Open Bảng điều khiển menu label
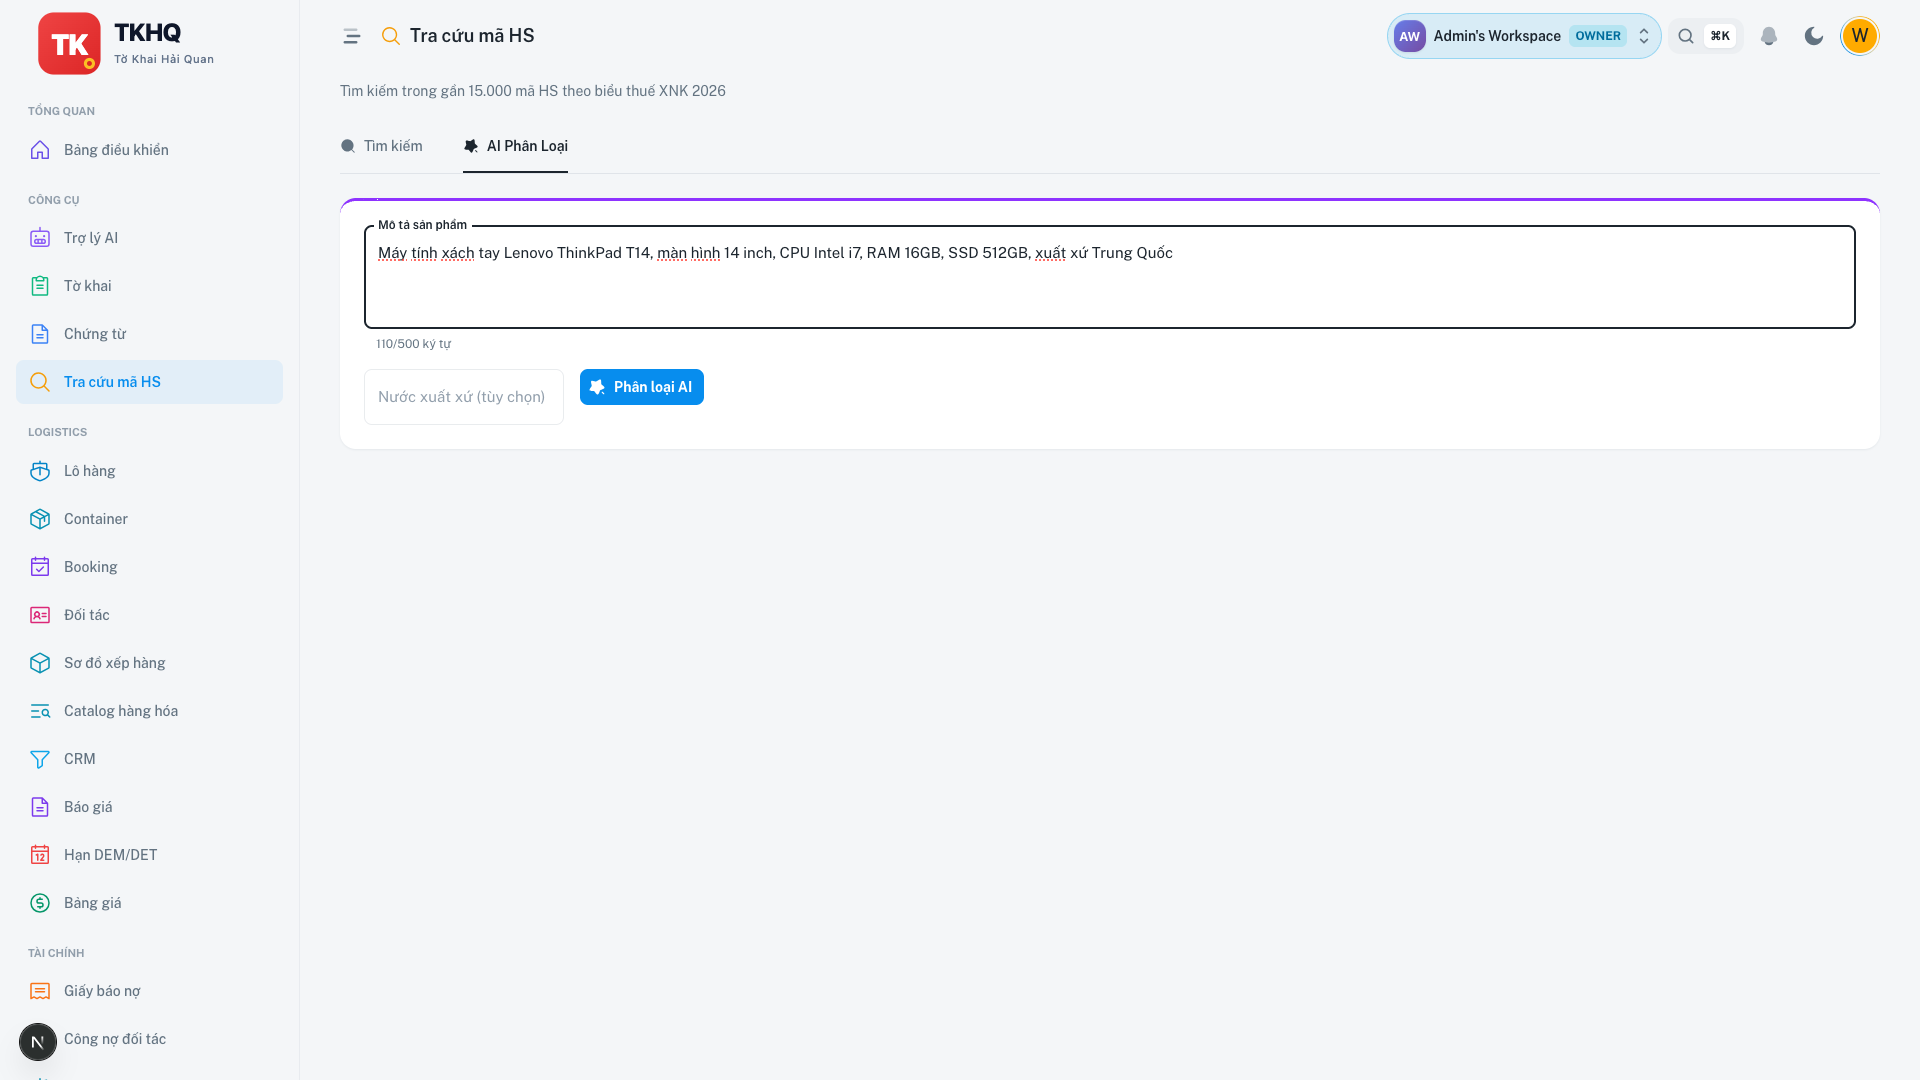The width and height of the screenshot is (1920, 1080). coord(116,150)
